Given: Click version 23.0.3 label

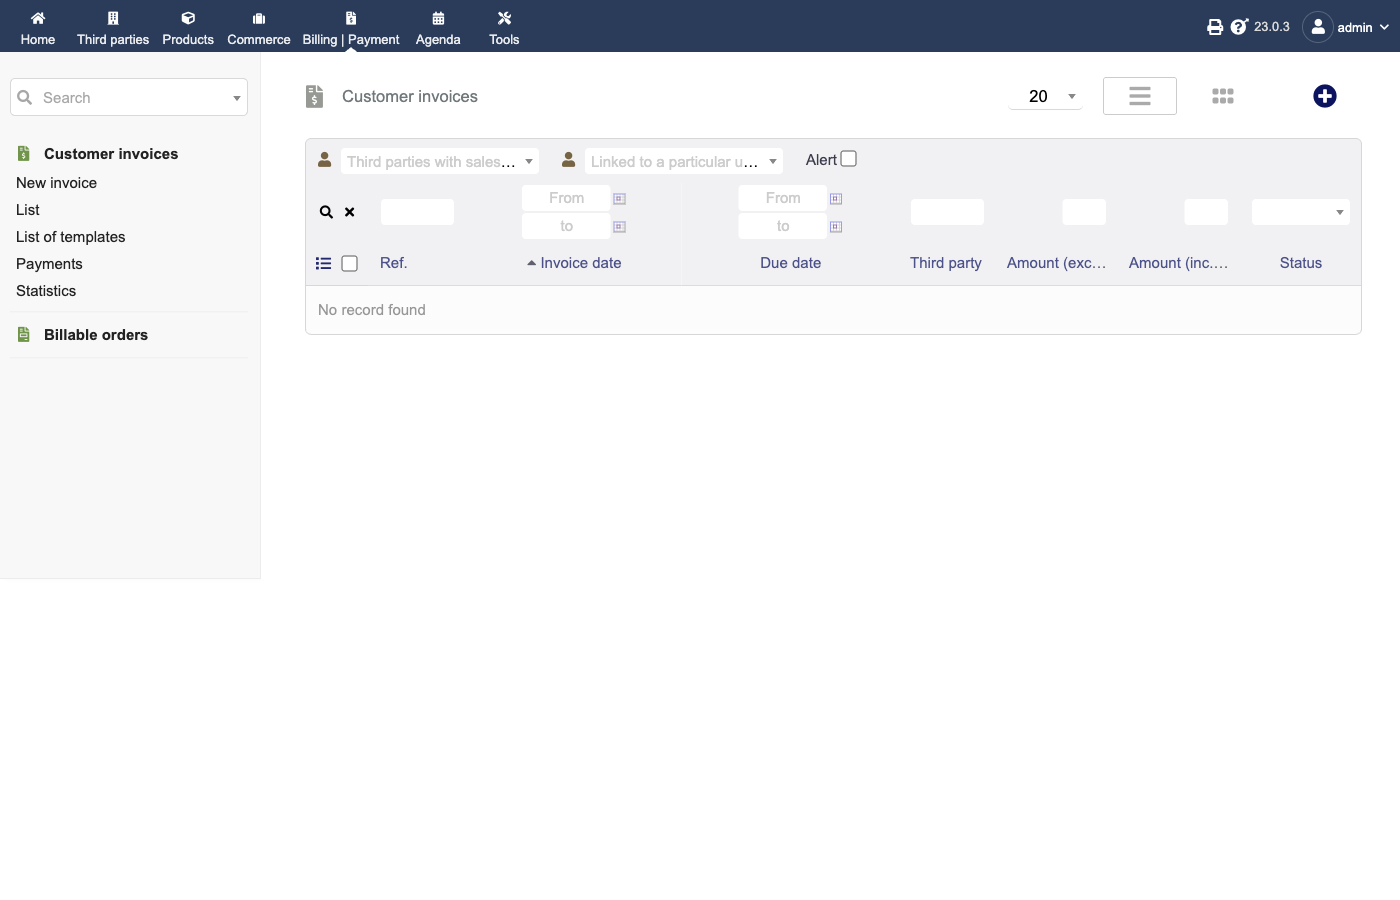Looking at the screenshot, I should click(1272, 27).
